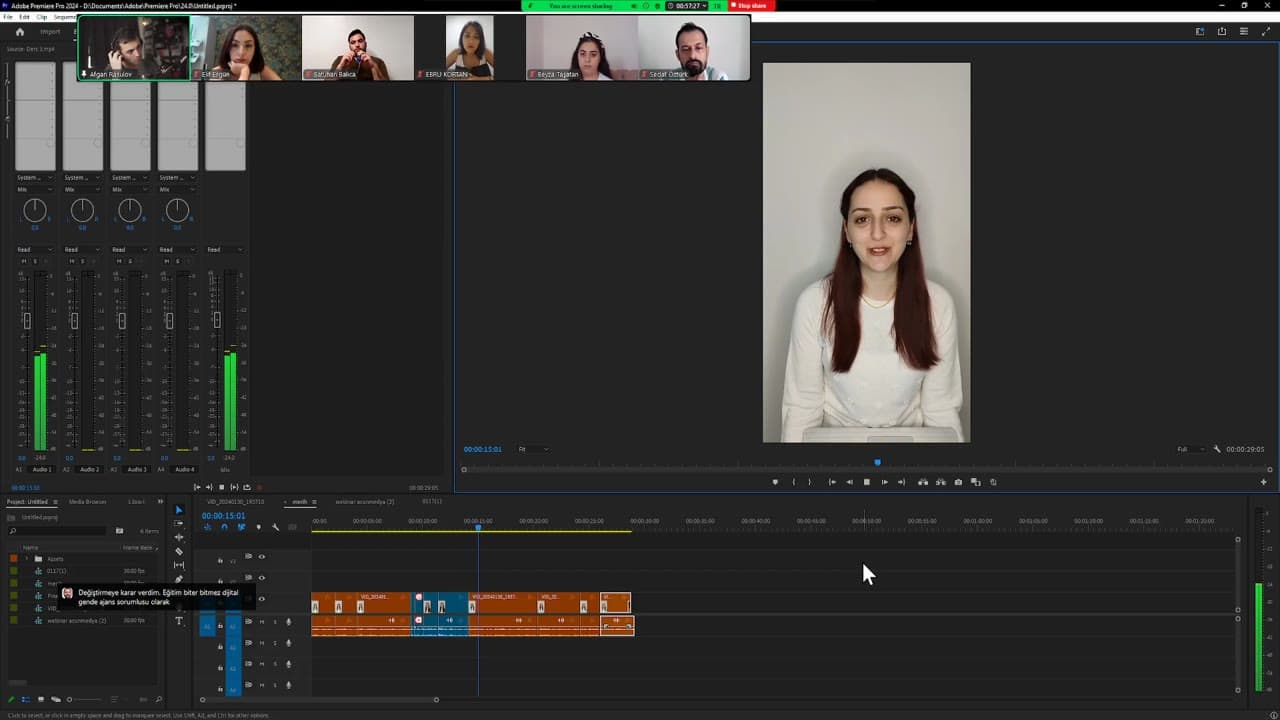Open the VID_20240130 sequence tab
Screen dimensions: 1280x720
[235, 502]
